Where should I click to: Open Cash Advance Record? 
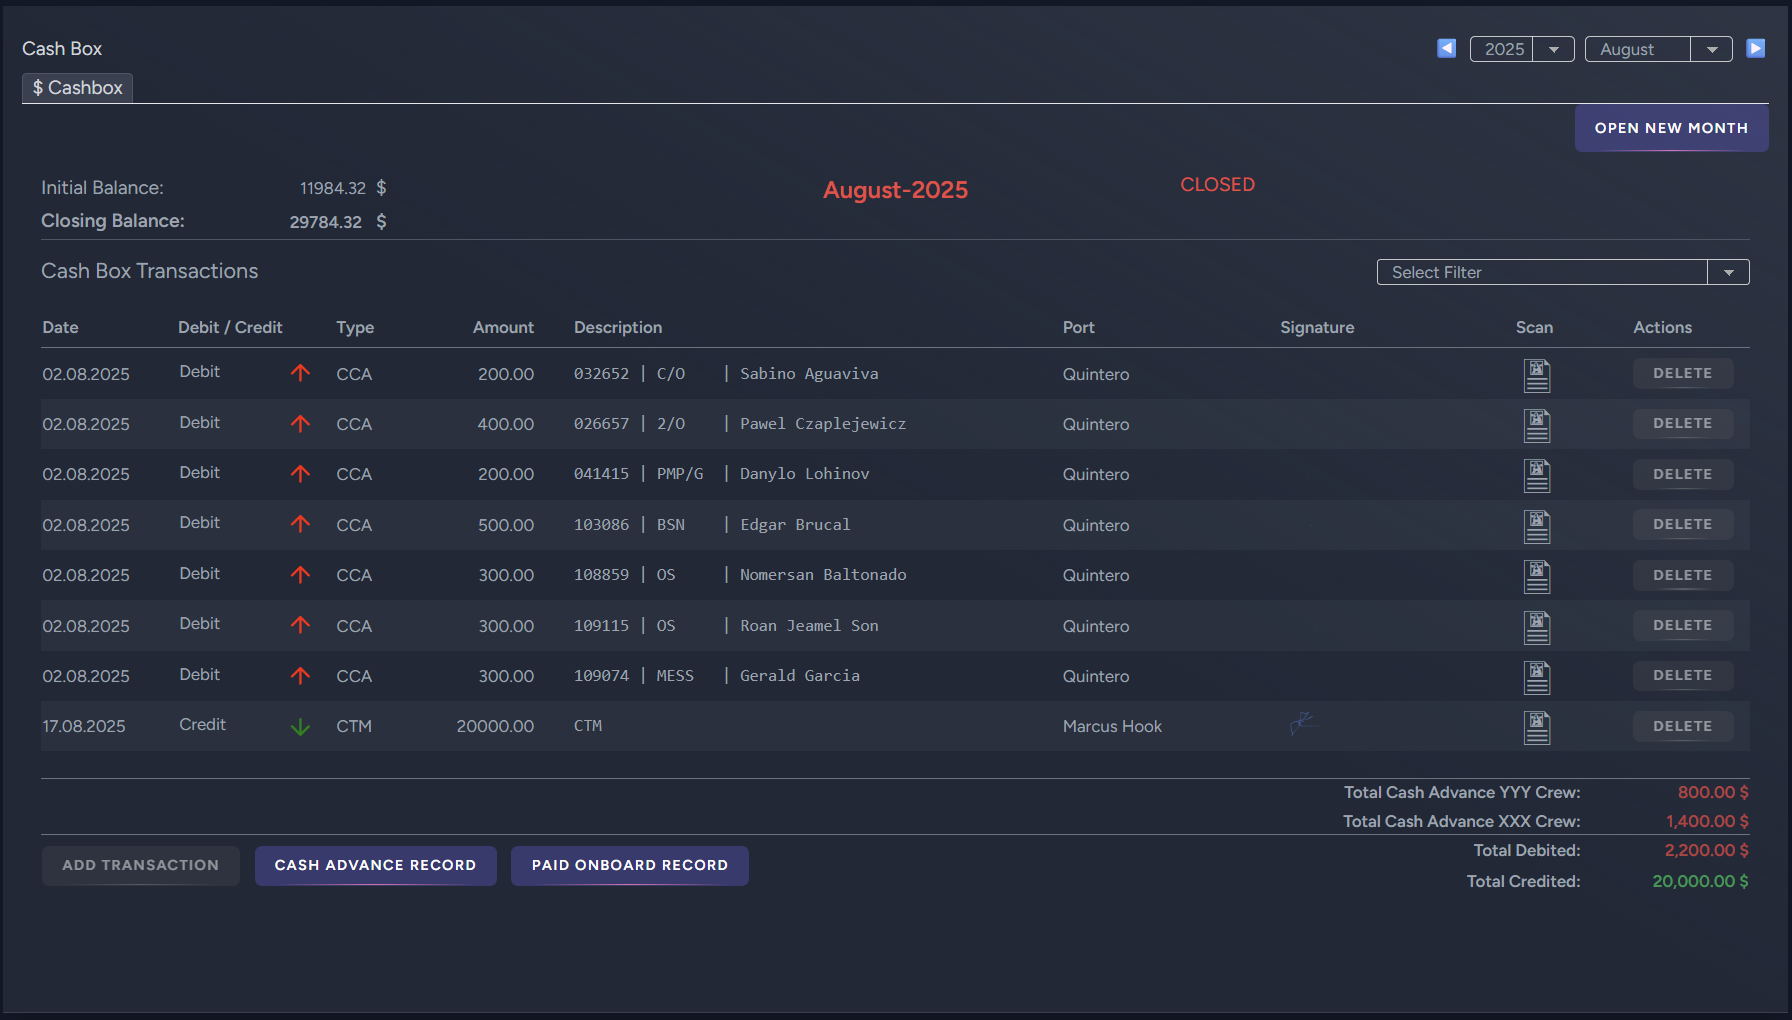[375, 865]
